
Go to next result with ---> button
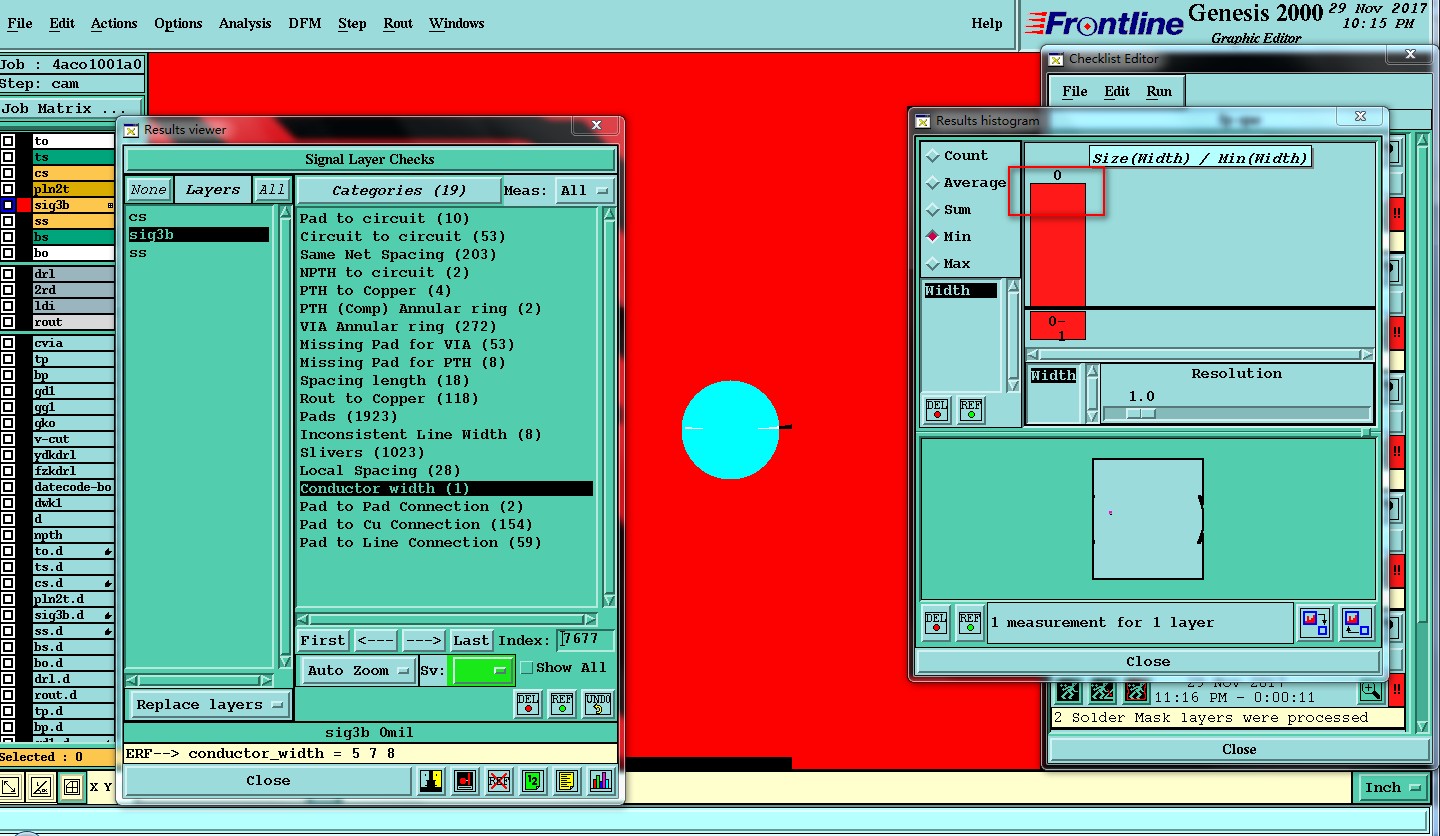[x=423, y=640]
